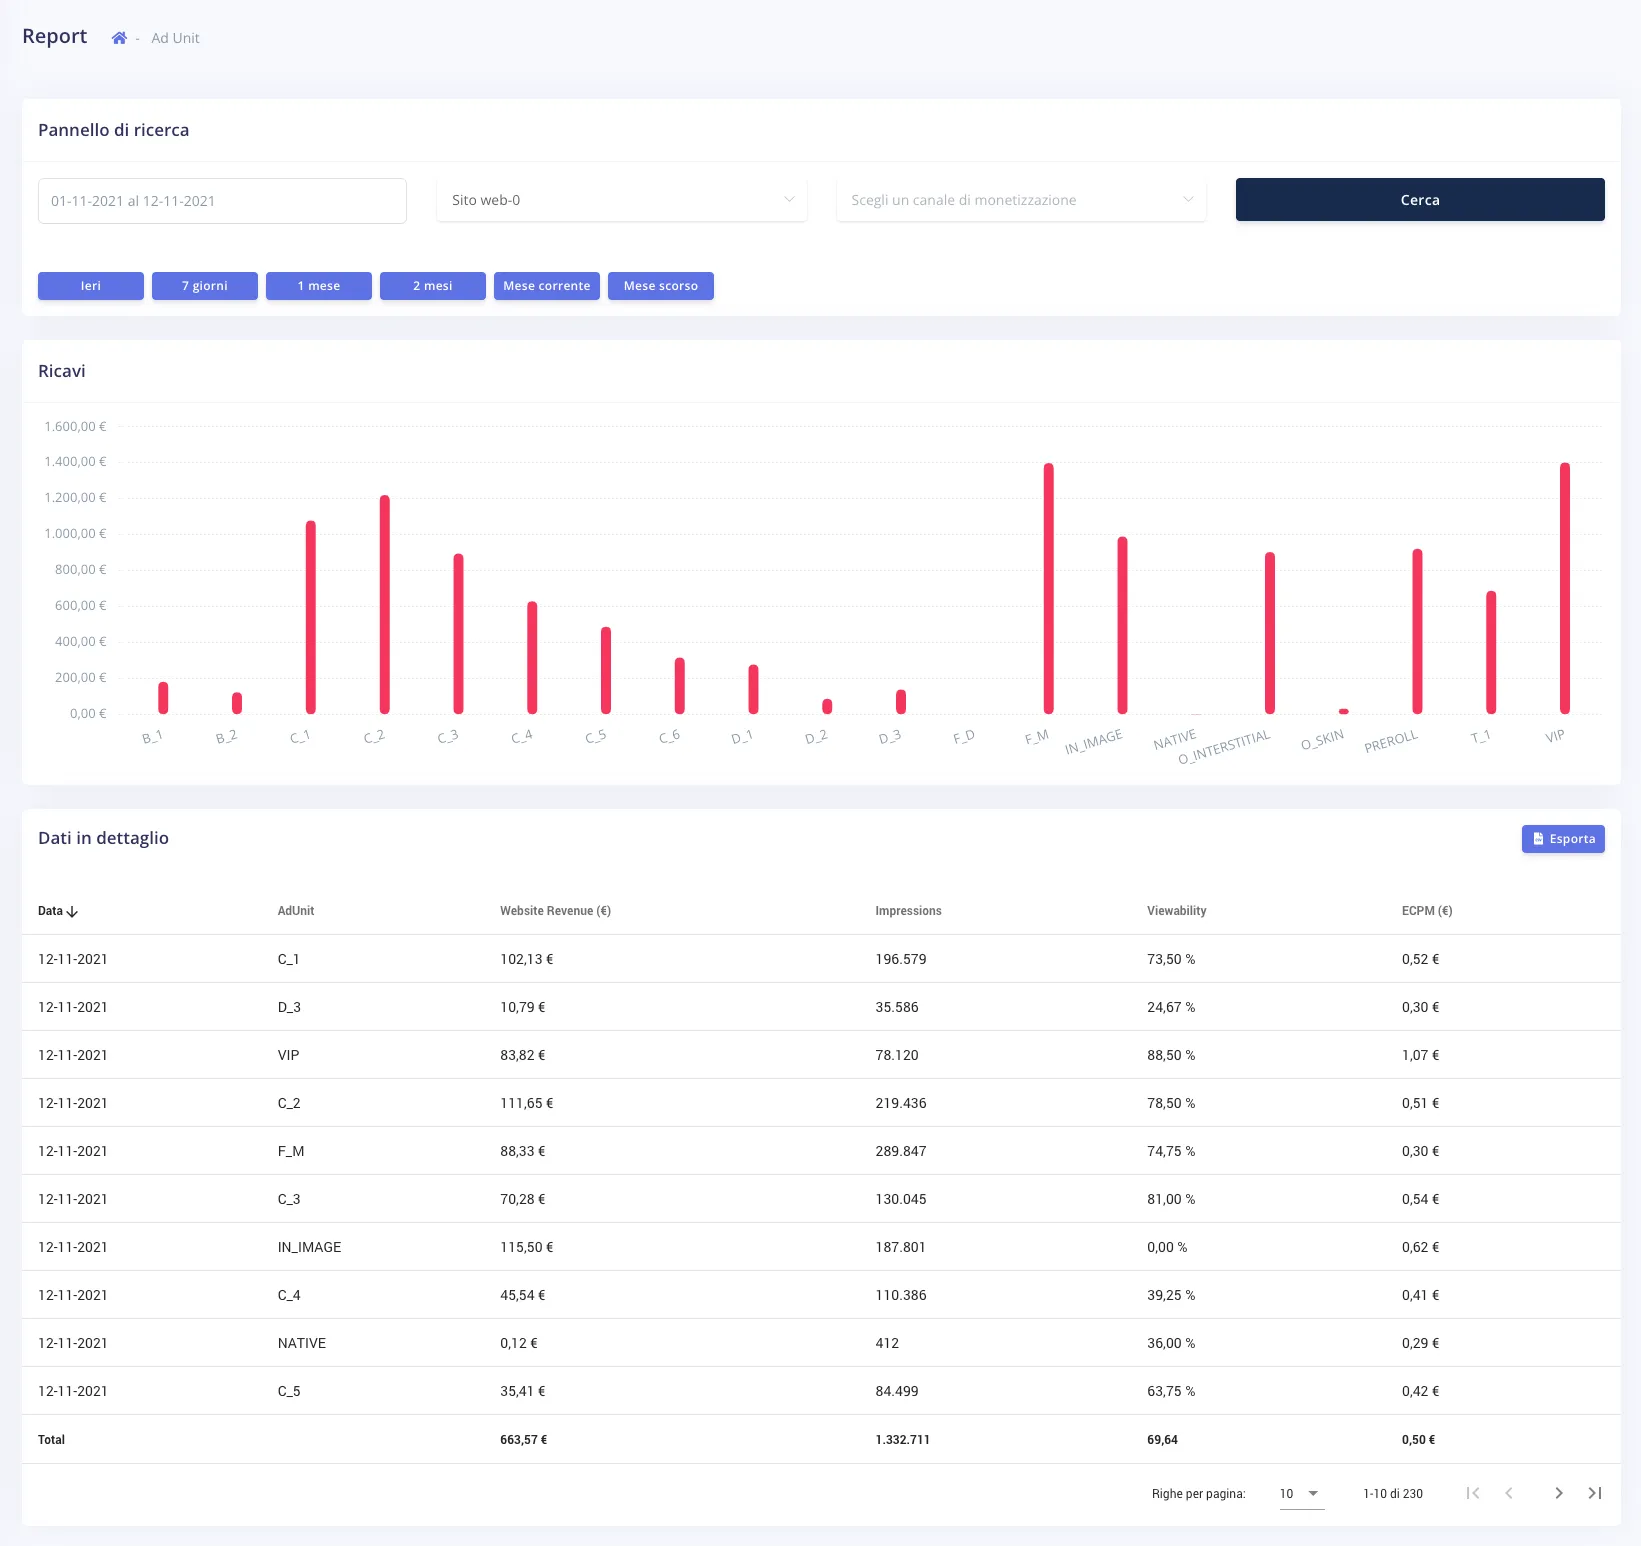Sort by Website Revenue column header

click(555, 911)
